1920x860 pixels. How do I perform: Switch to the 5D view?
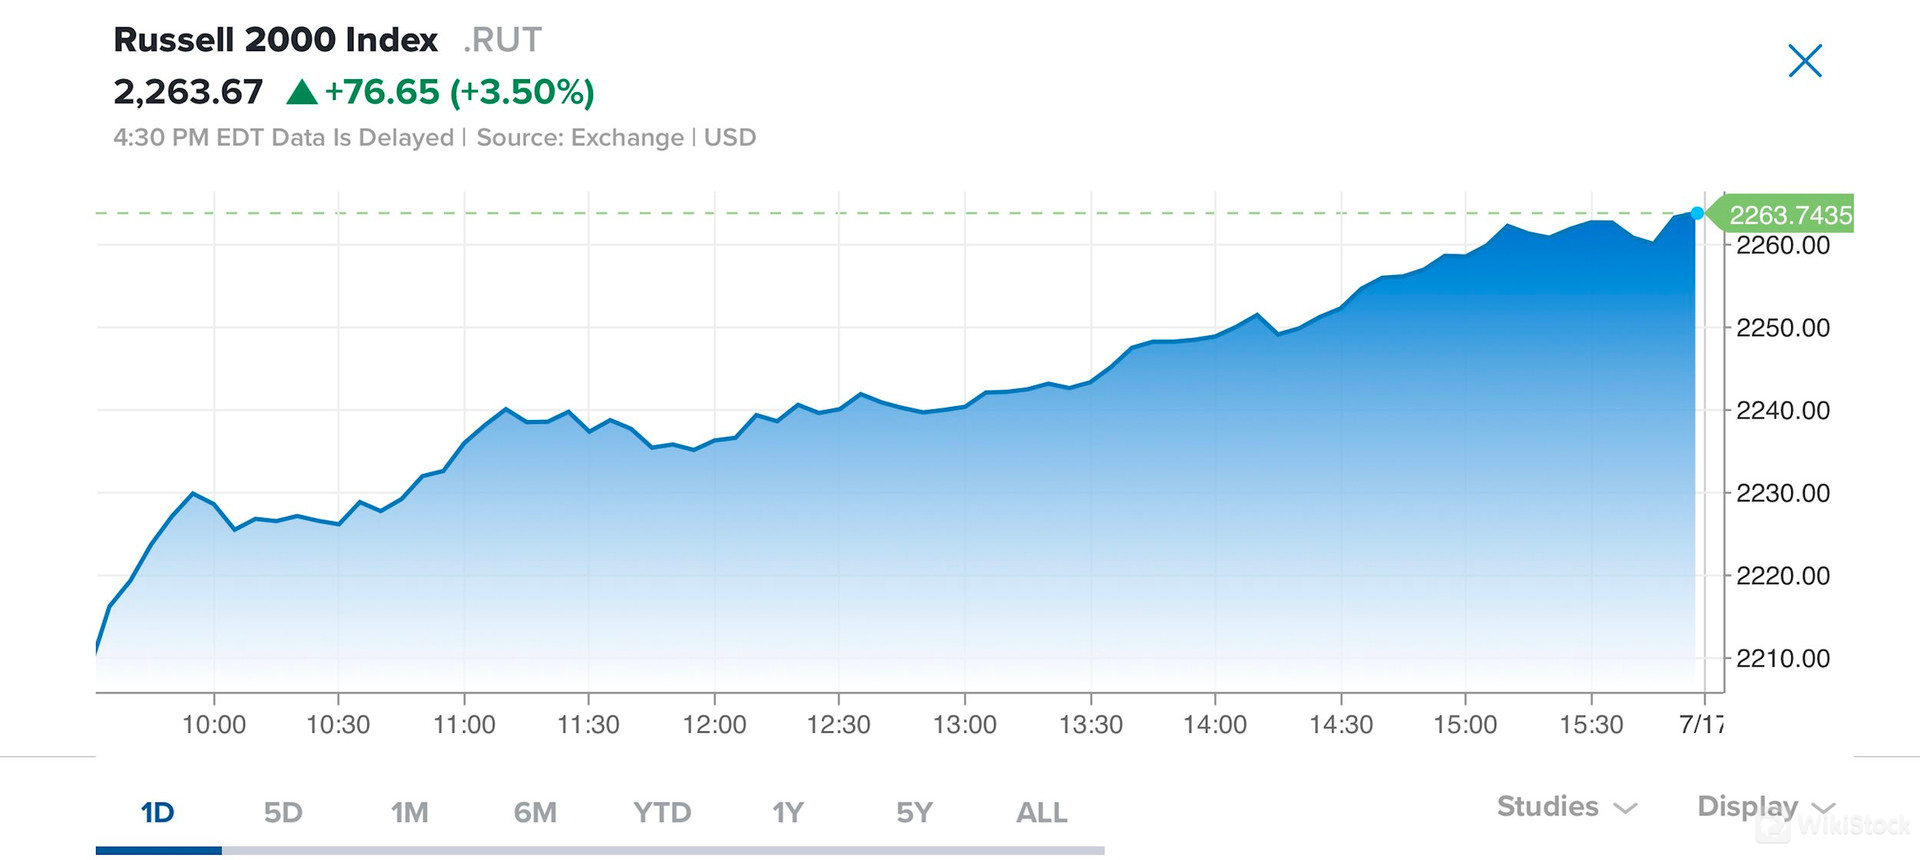284,812
